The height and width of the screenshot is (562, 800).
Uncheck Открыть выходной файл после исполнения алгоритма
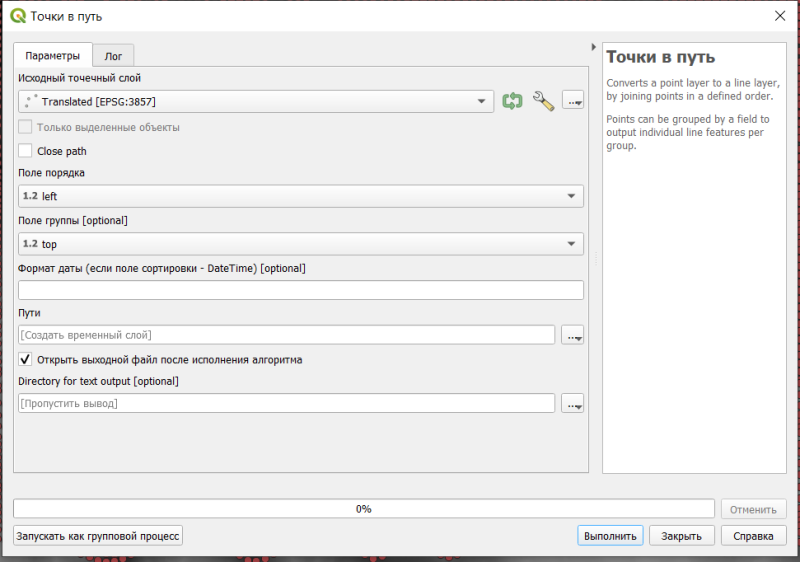click(25, 360)
